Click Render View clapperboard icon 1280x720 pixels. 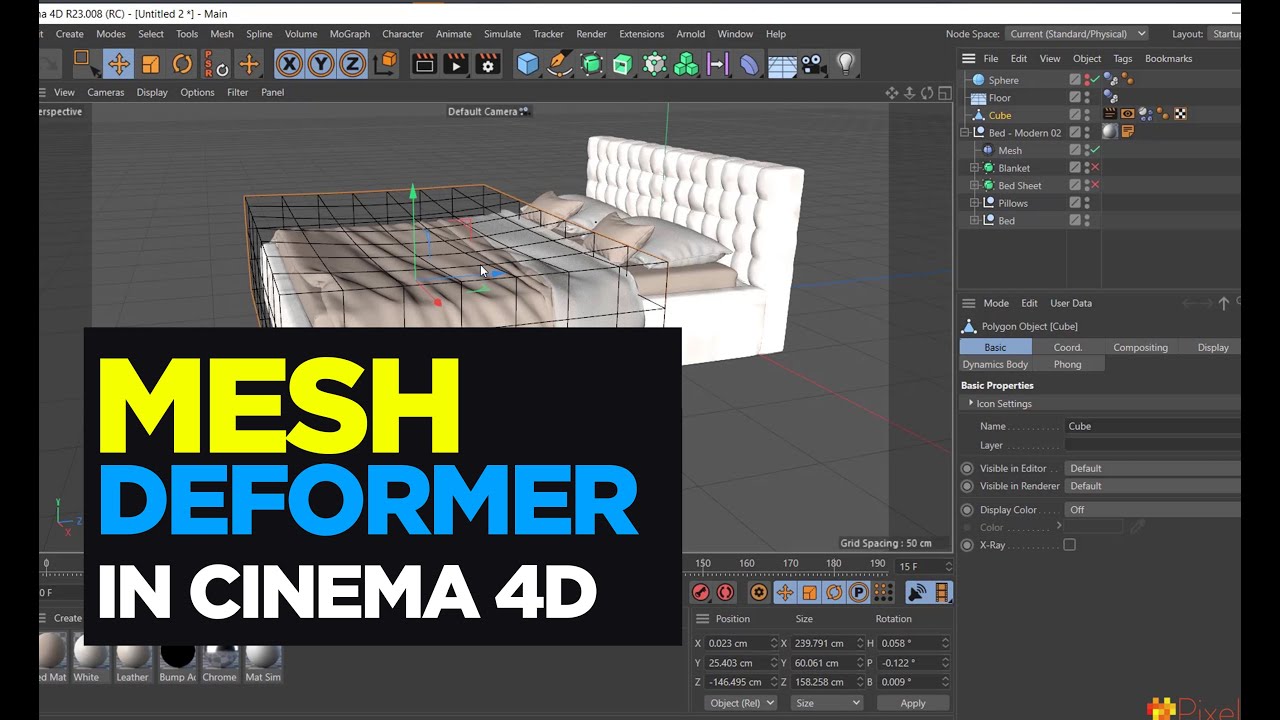(424, 64)
